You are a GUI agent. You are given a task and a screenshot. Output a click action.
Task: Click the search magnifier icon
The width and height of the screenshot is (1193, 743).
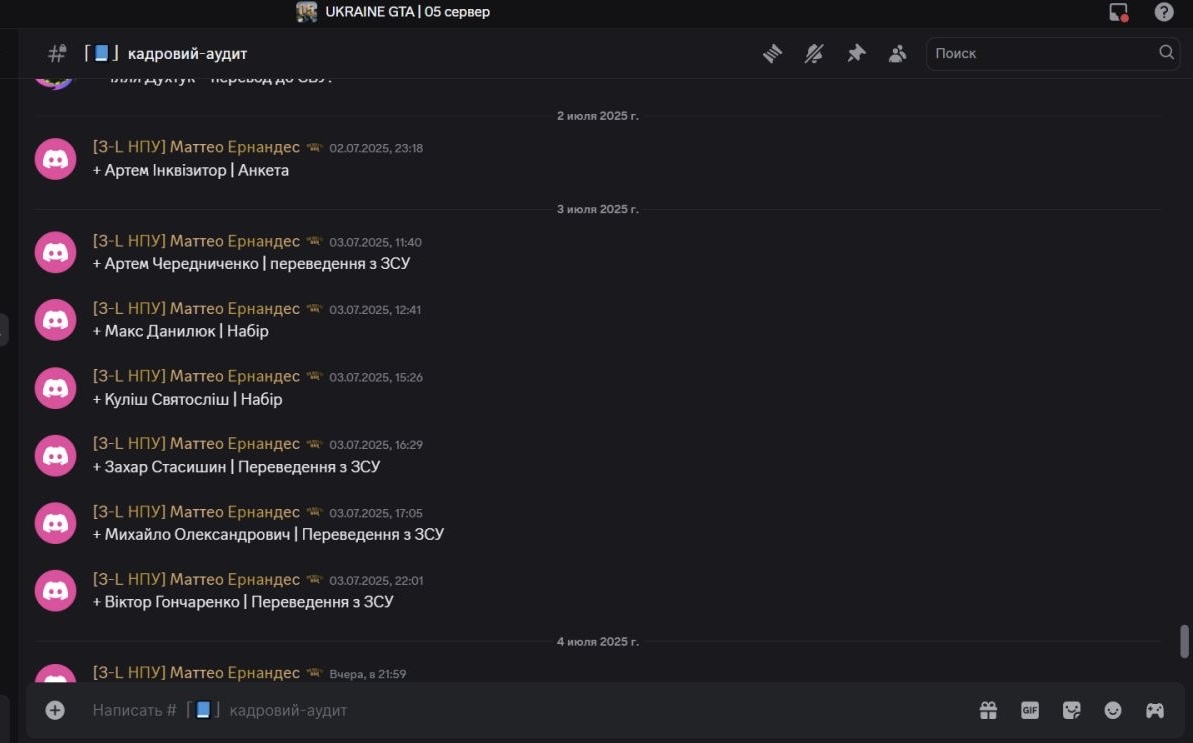coord(1166,52)
